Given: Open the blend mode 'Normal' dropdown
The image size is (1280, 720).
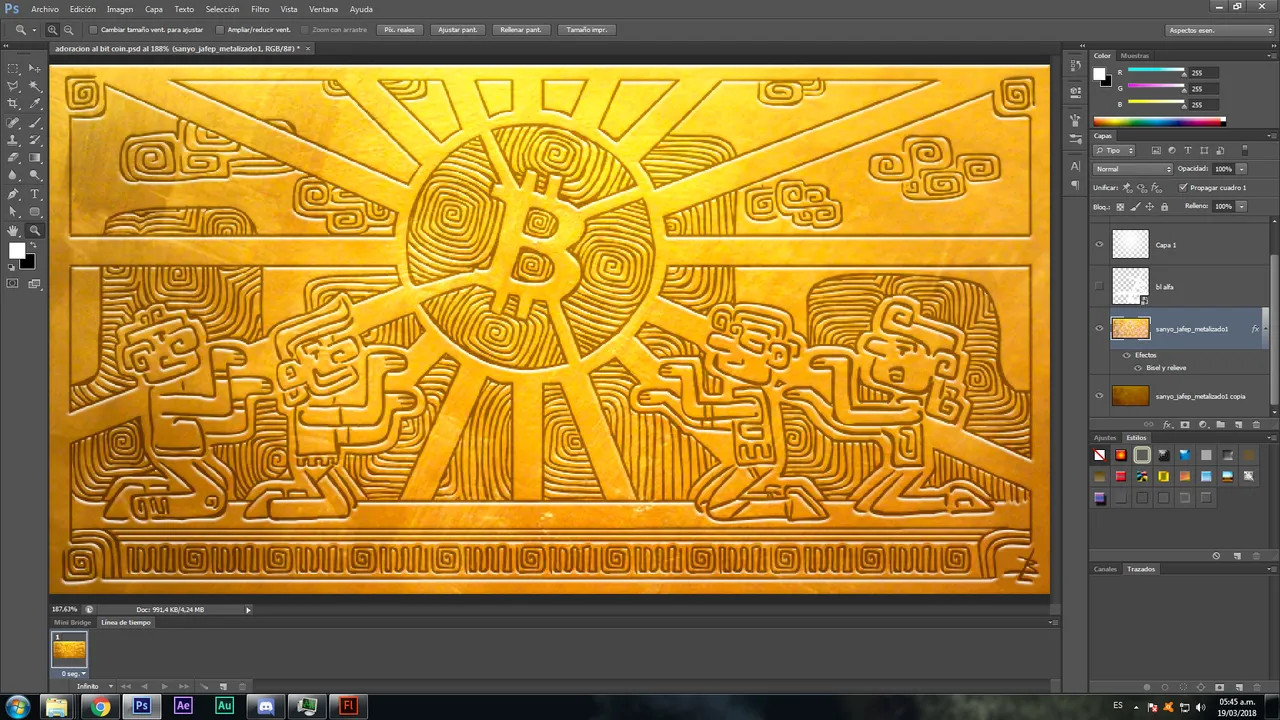Looking at the screenshot, I should tap(1132, 169).
